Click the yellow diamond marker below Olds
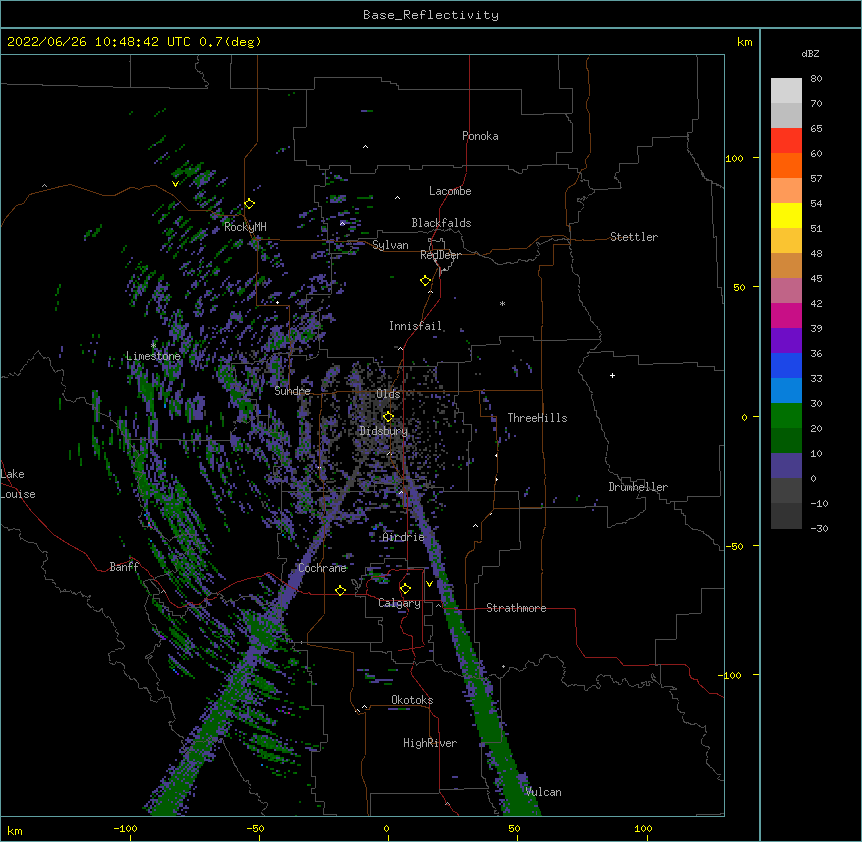Screen dimensions: 862x842 pyautogui.click(x=388, y=417)
